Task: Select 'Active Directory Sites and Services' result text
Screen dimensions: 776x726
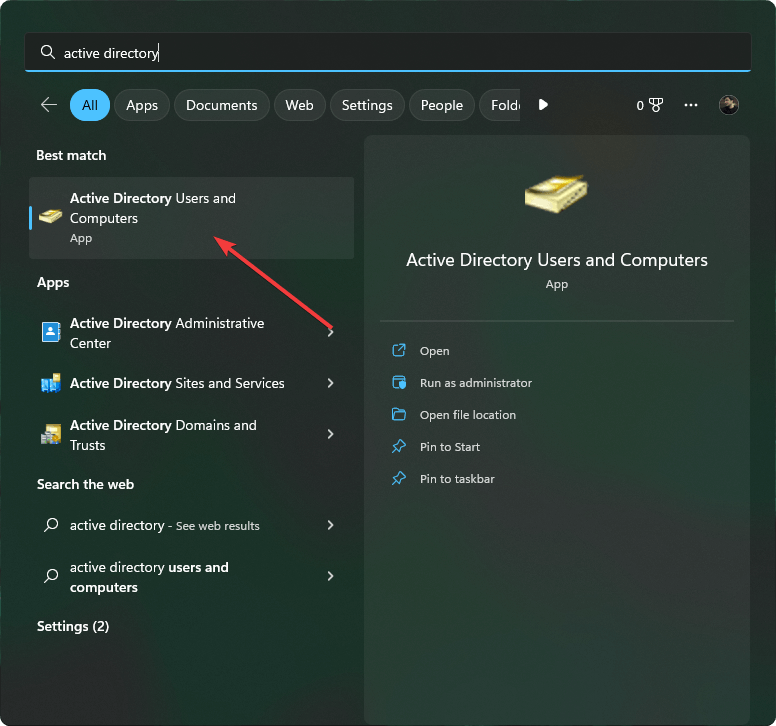Action: click(177, 384)
